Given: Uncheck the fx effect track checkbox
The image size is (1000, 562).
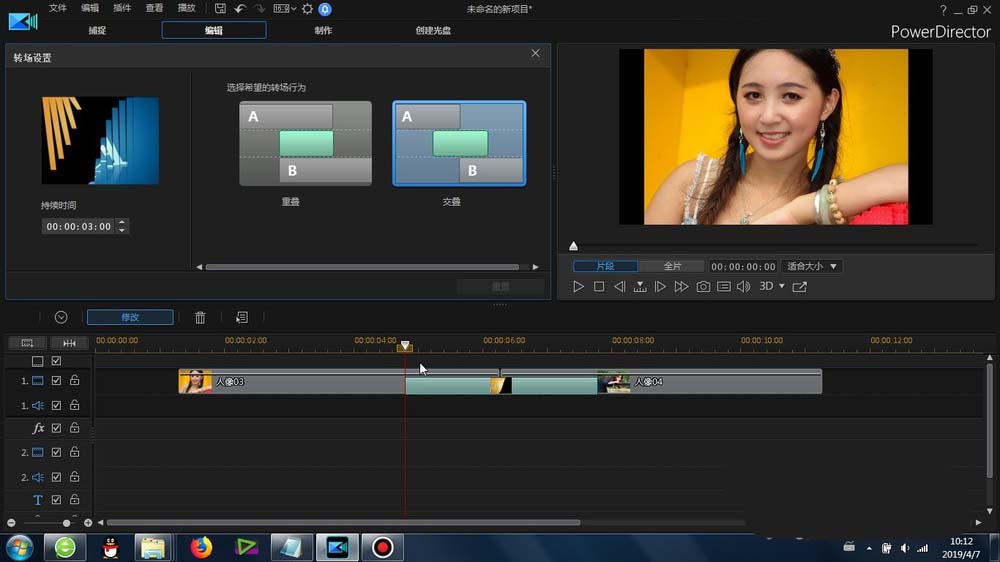Looking at the screenshot, I should coord(56,428).
